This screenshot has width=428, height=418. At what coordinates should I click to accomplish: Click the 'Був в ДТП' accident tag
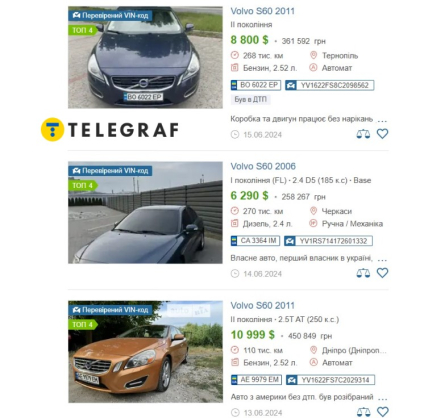[x=250, y=99]
